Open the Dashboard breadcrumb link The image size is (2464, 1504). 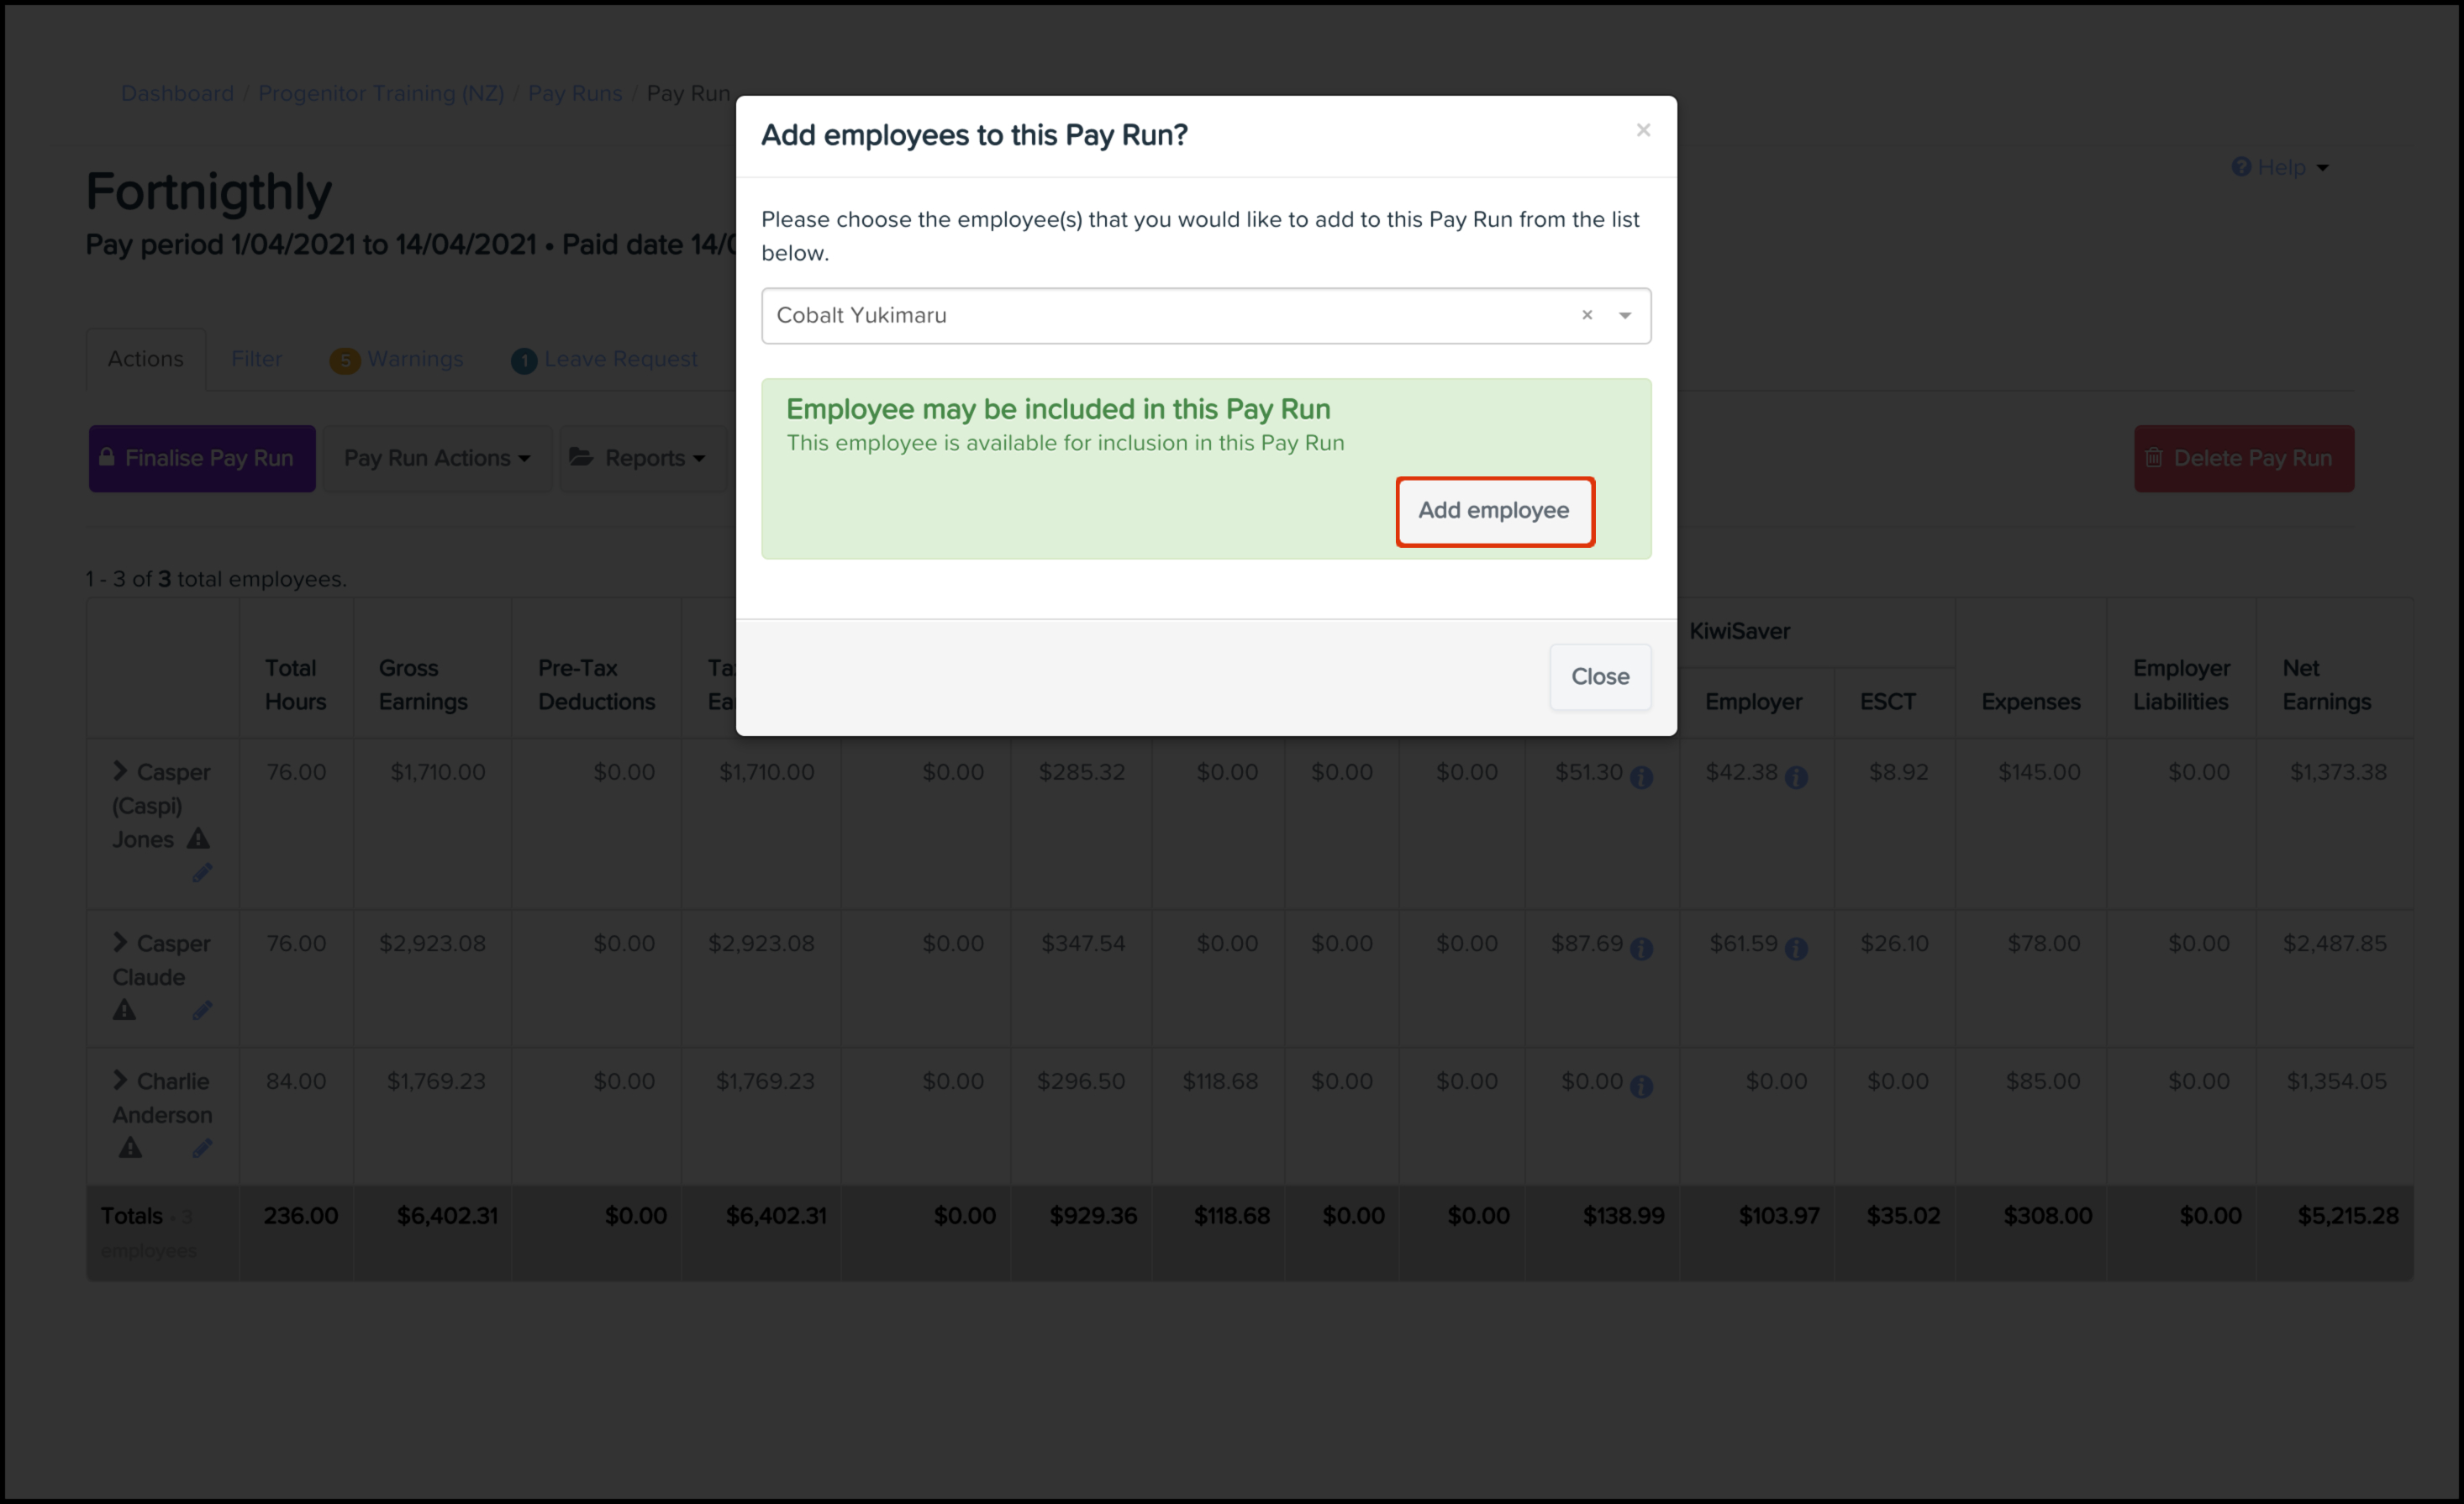tap(177, 93)
